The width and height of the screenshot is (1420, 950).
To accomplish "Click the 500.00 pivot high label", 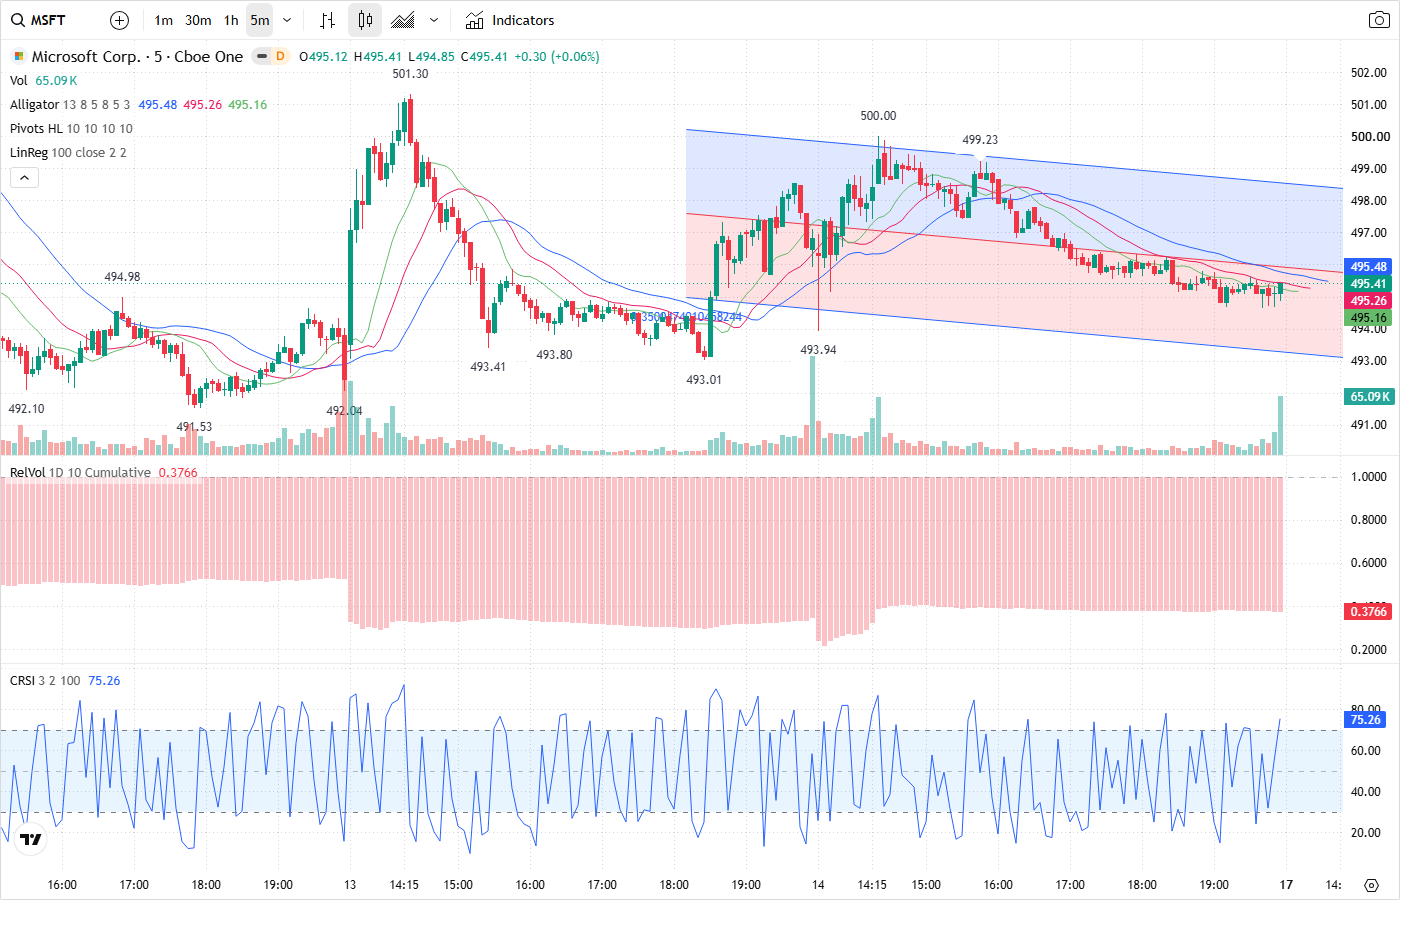I will pyautogui.click(x=878, y=116).
